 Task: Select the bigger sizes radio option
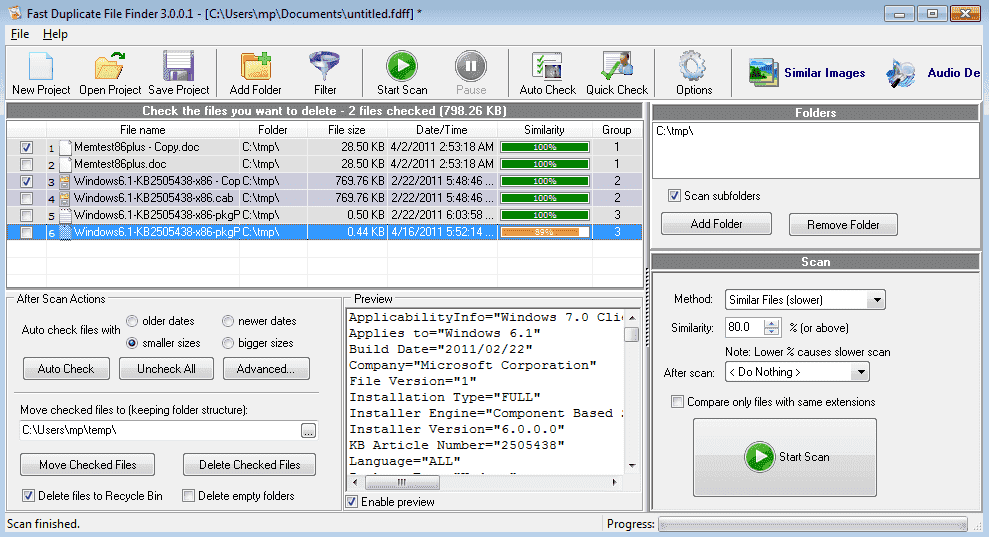point(228,343)
